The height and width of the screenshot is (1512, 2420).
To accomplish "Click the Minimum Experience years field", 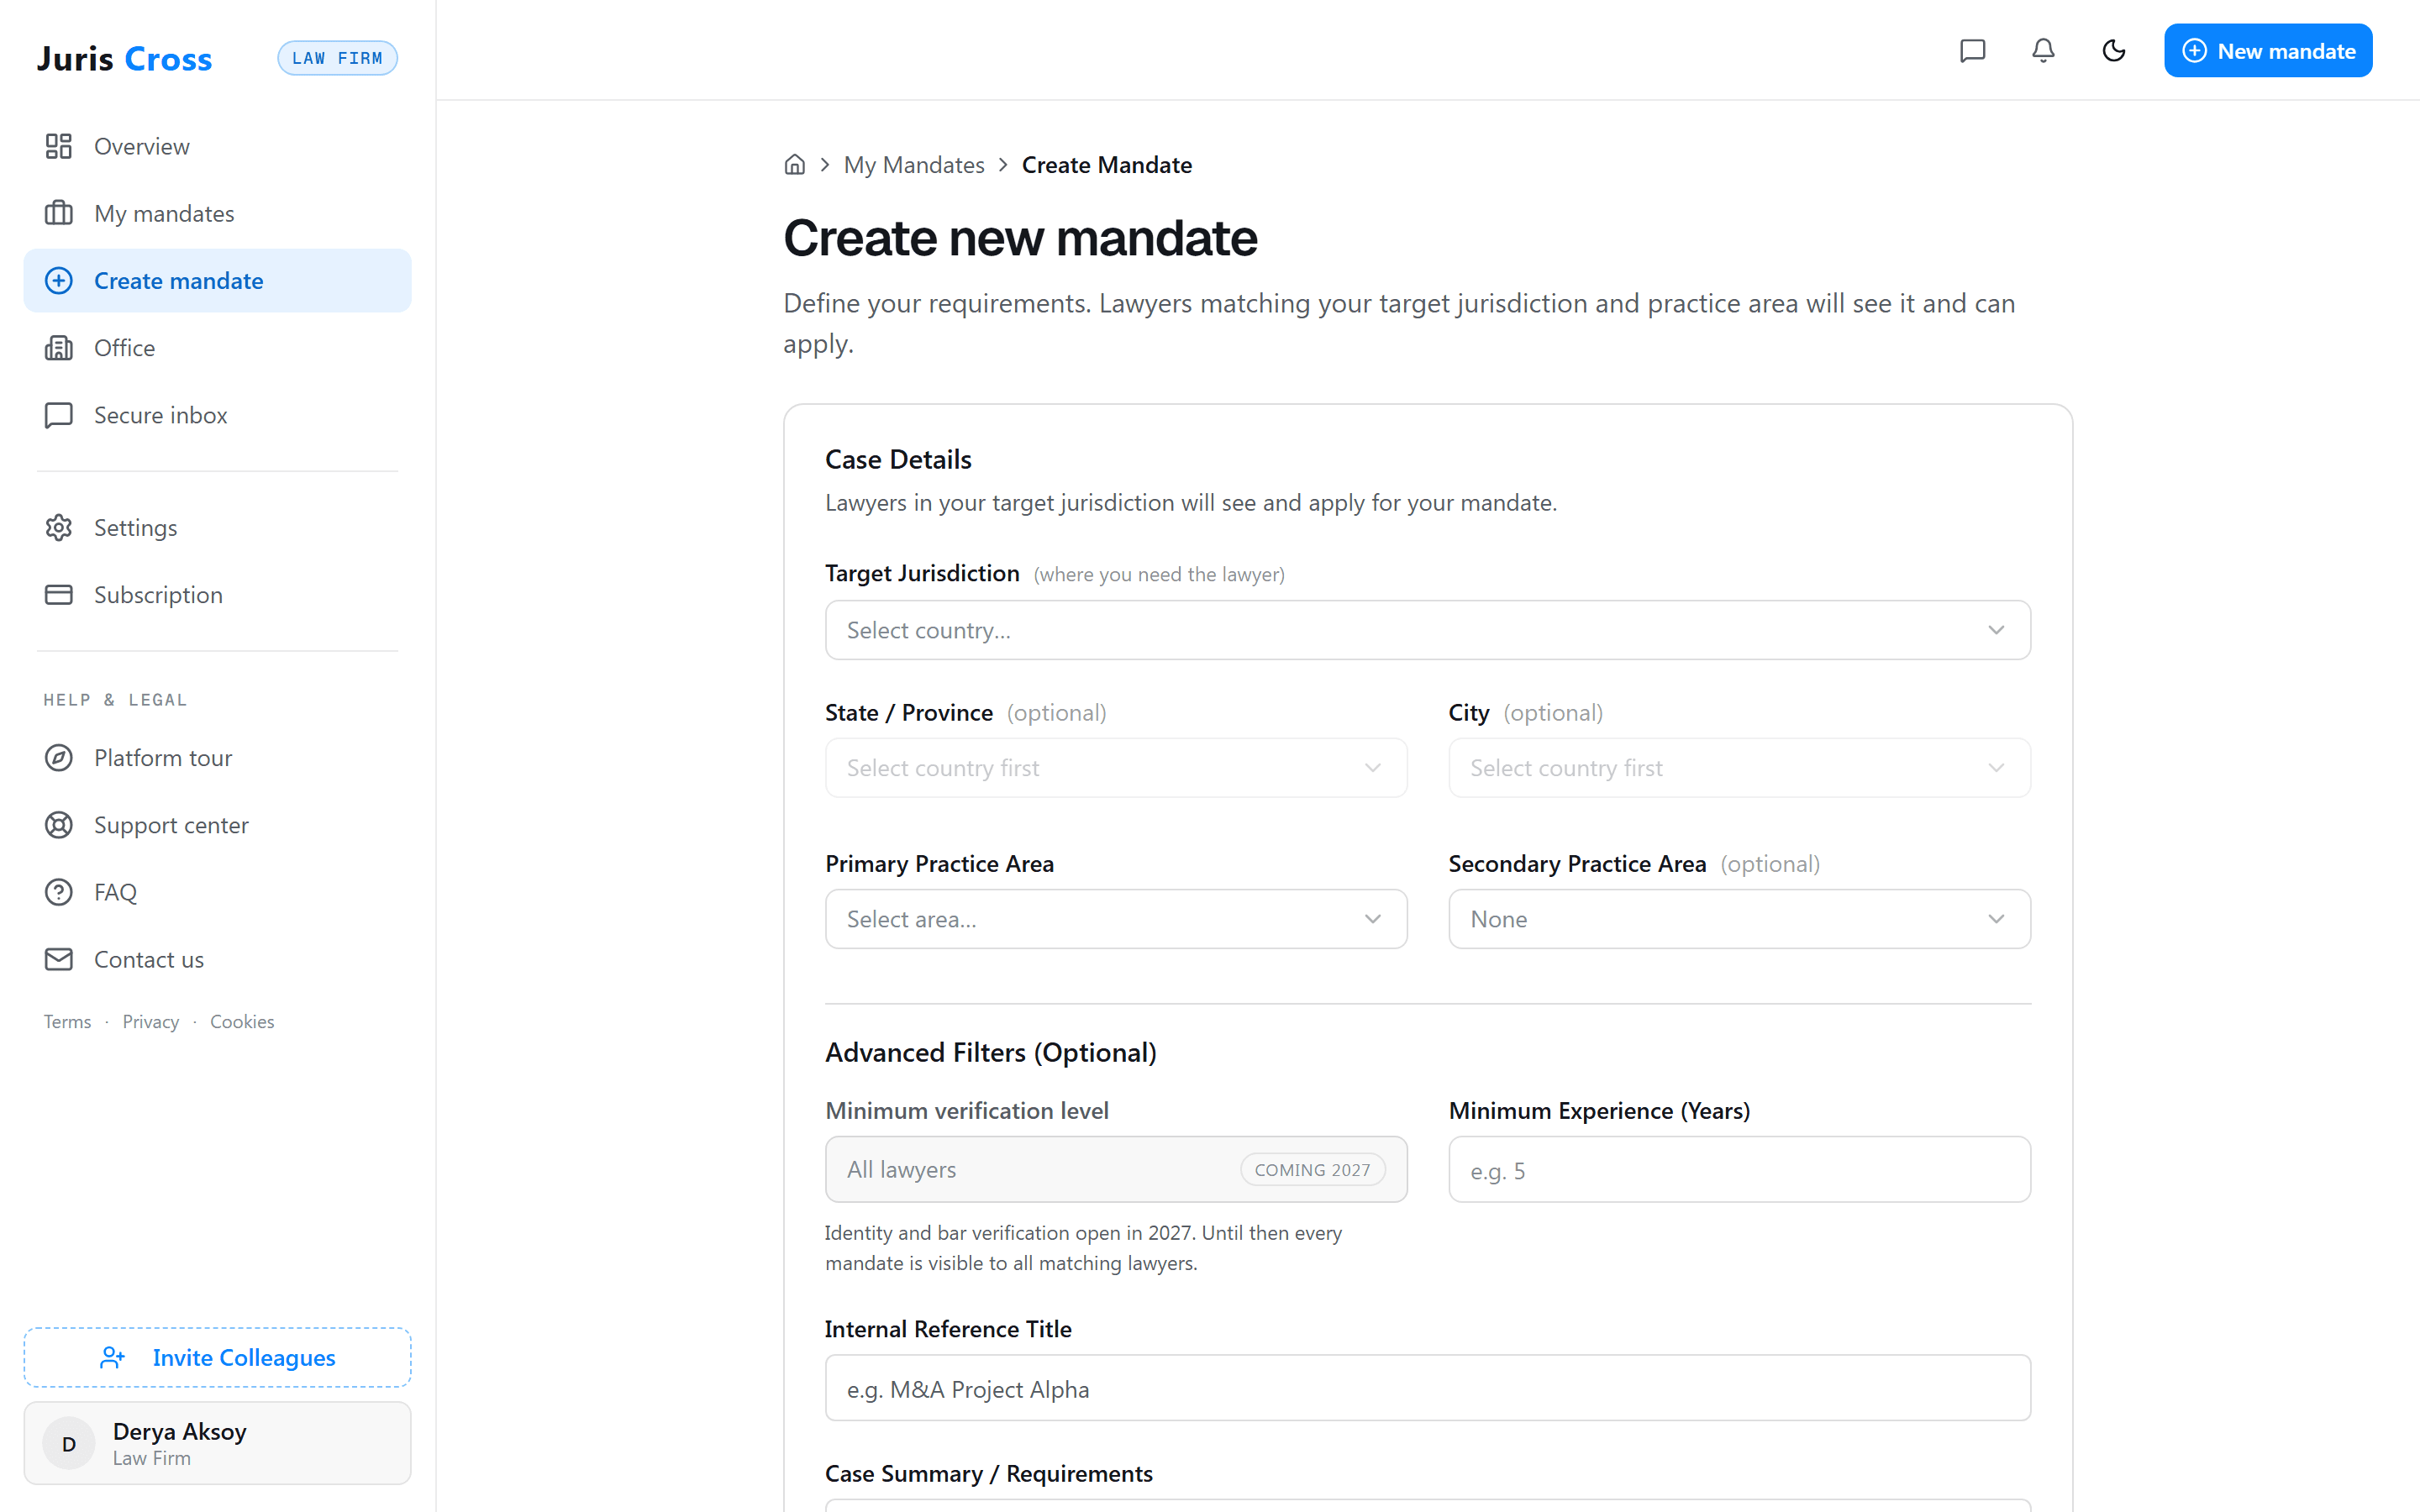I will (x=1739, y=1169).
